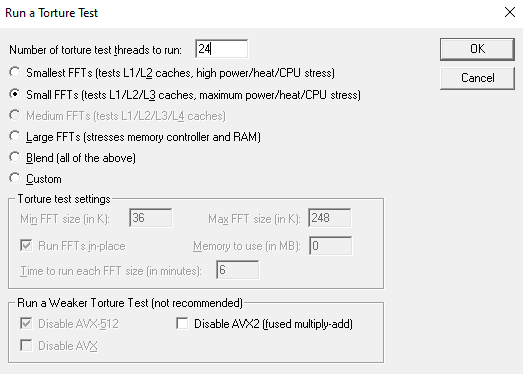Click OK to start the torture test
This screenshot has height=374, width=523.
pyautogui.click(x=477, y=49)
